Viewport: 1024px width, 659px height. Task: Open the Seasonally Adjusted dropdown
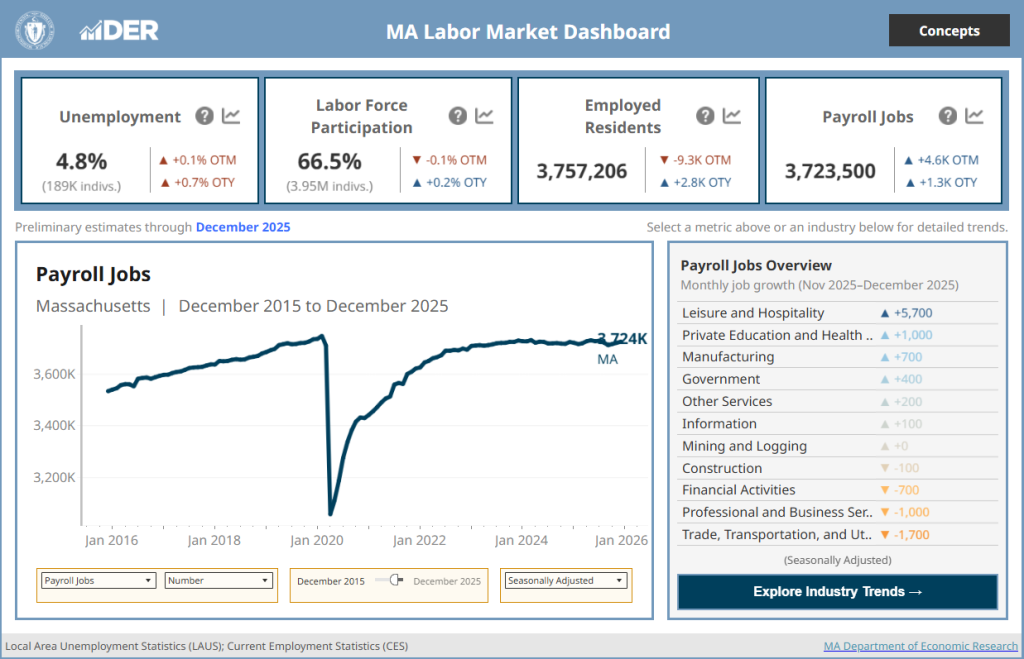point(566,580)
